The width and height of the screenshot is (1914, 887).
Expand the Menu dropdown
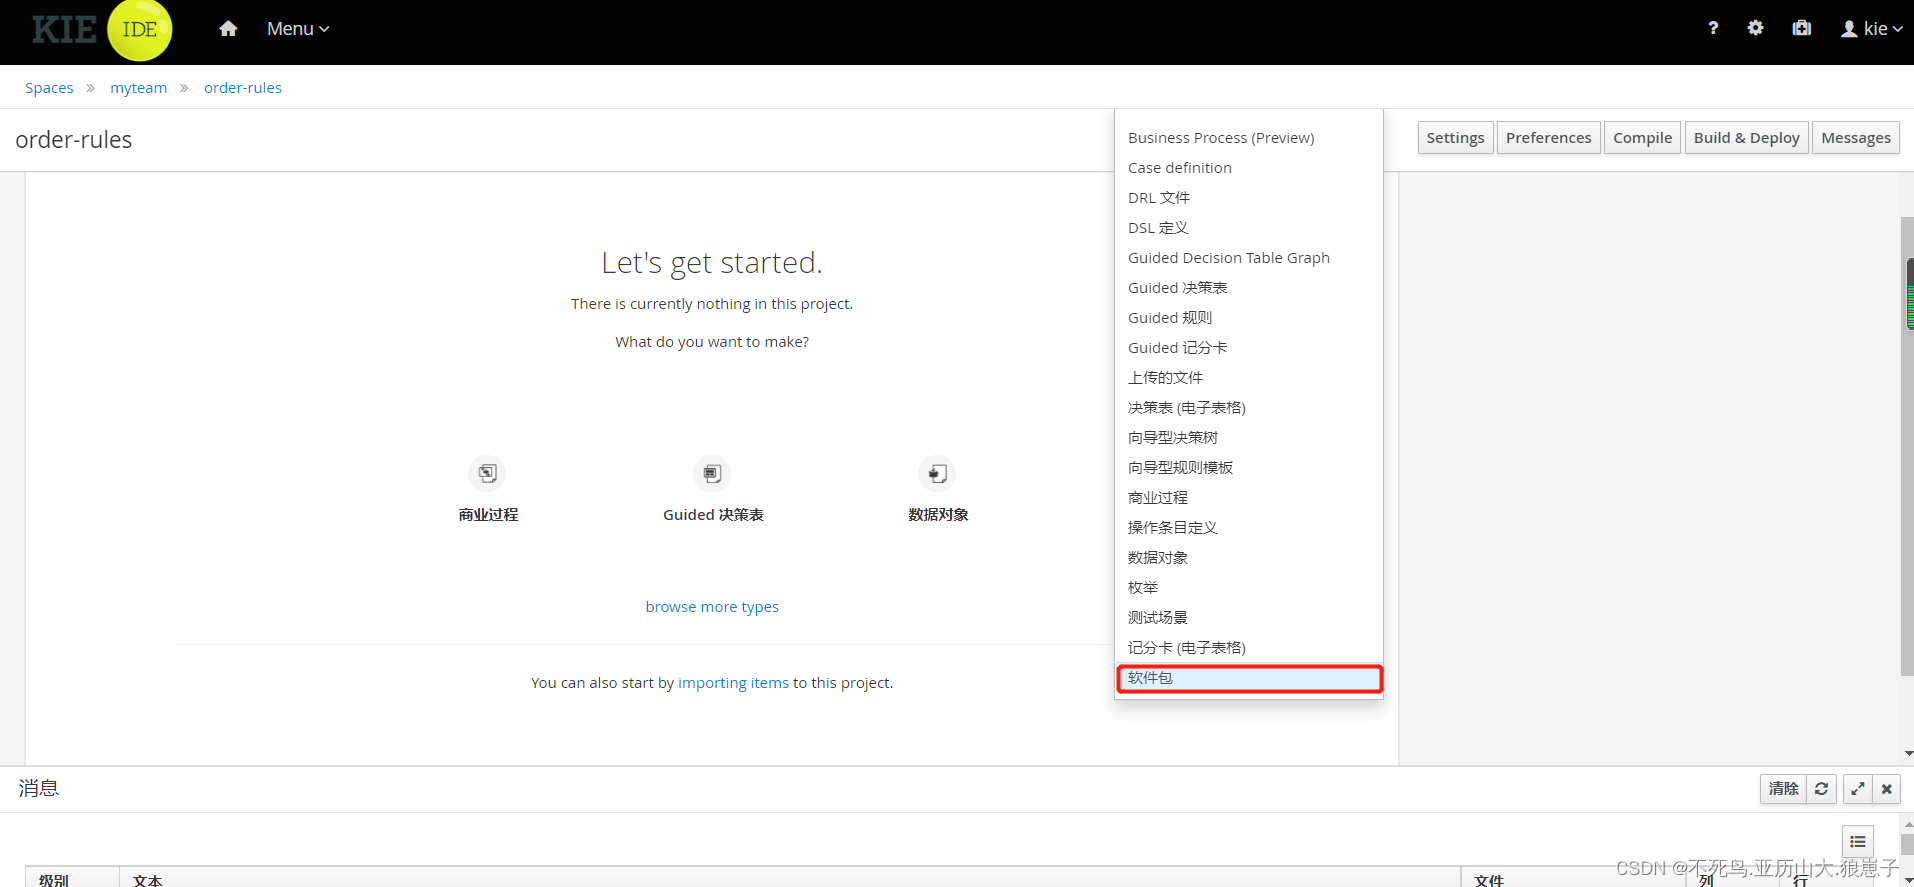tap(298, 29)
